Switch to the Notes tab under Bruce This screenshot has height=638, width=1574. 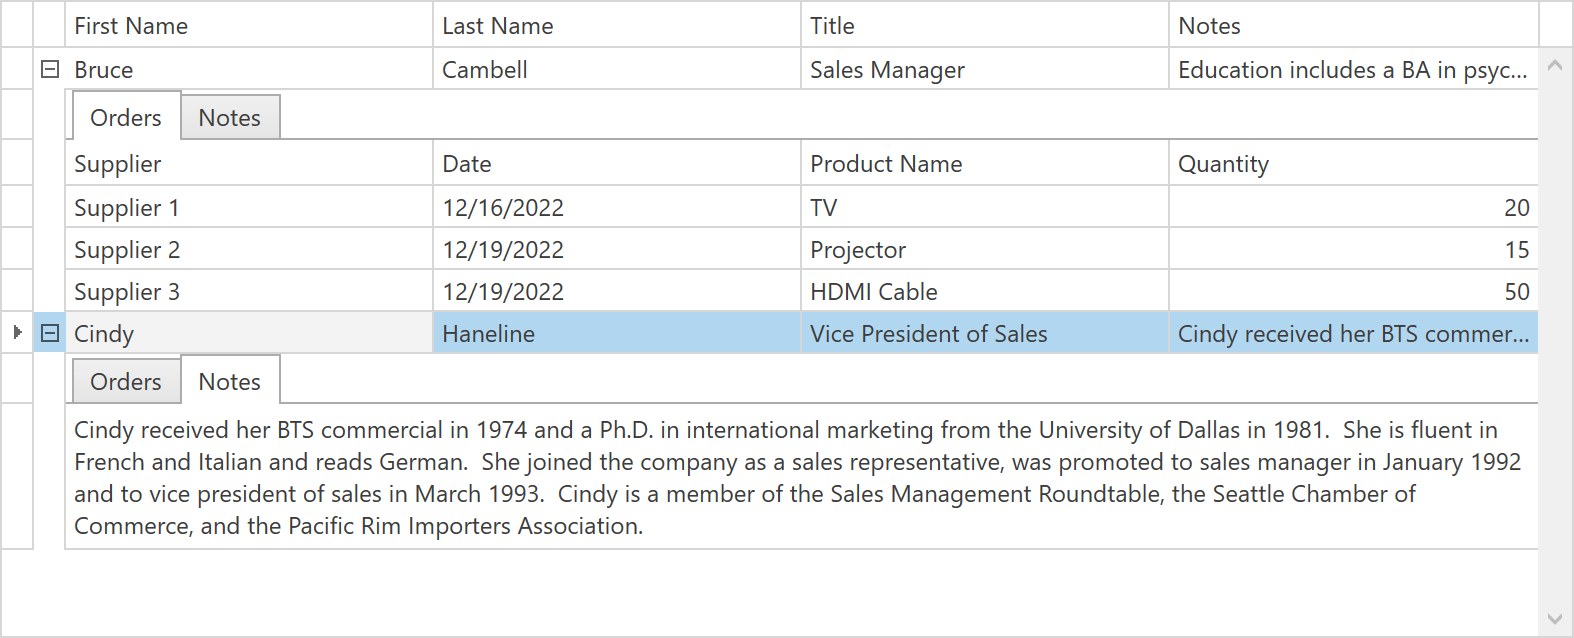click(230, 118)
